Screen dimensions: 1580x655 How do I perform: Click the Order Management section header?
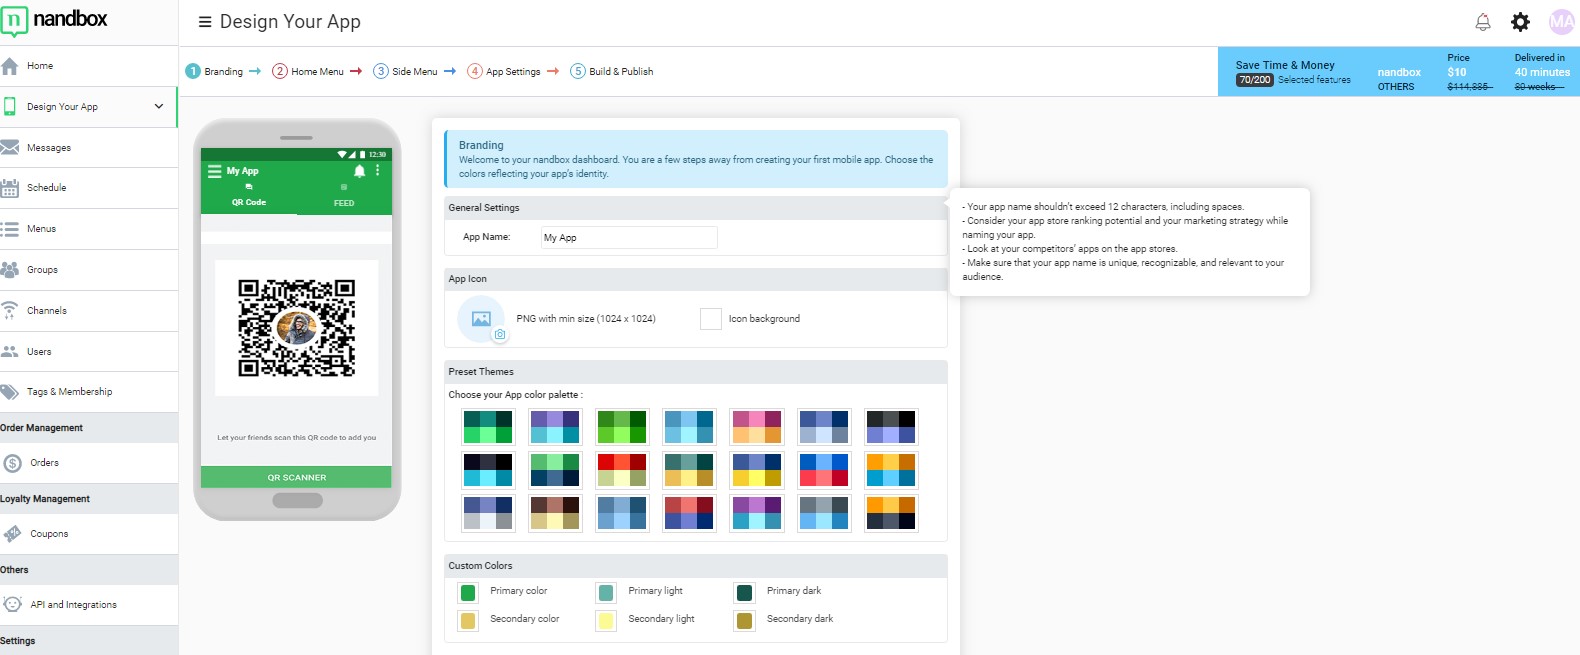click(89, 428)
